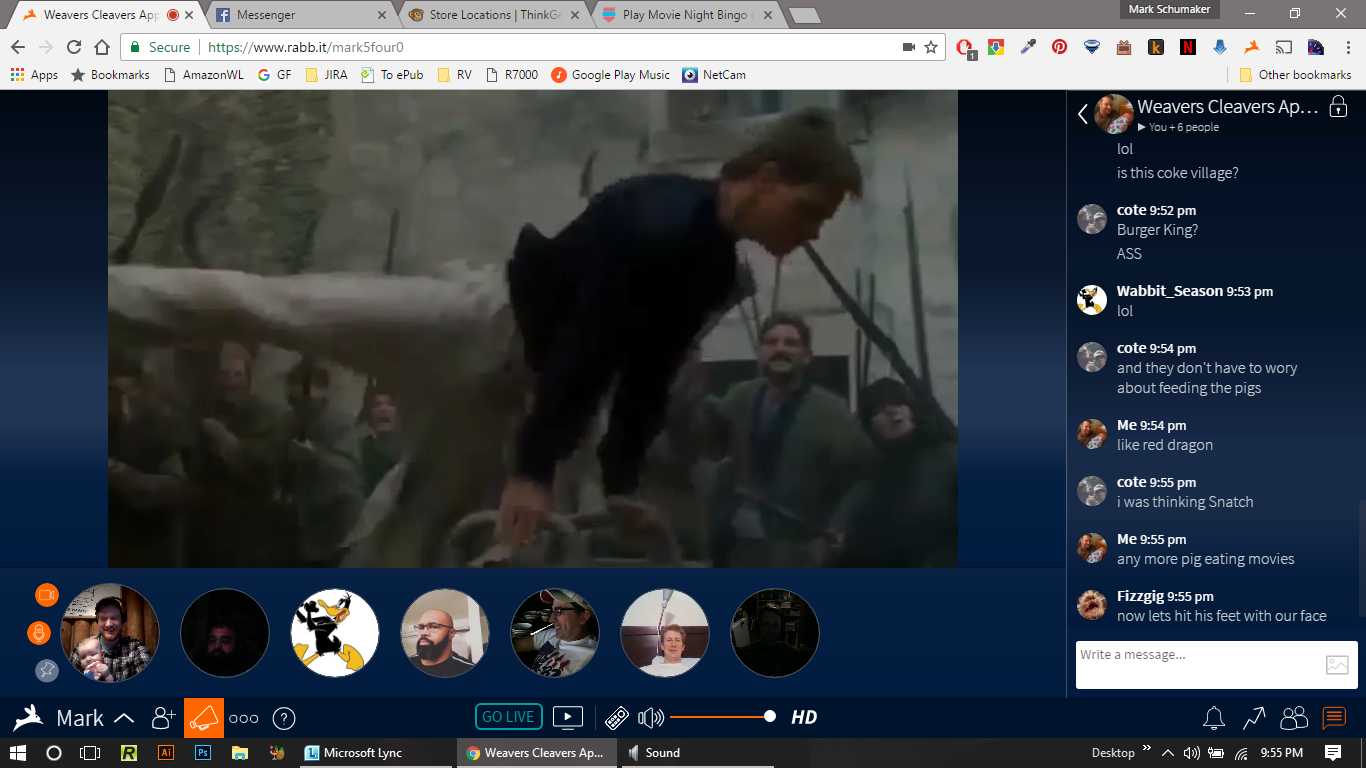
Task: Go back to the previous page
Action: (18, 47)
